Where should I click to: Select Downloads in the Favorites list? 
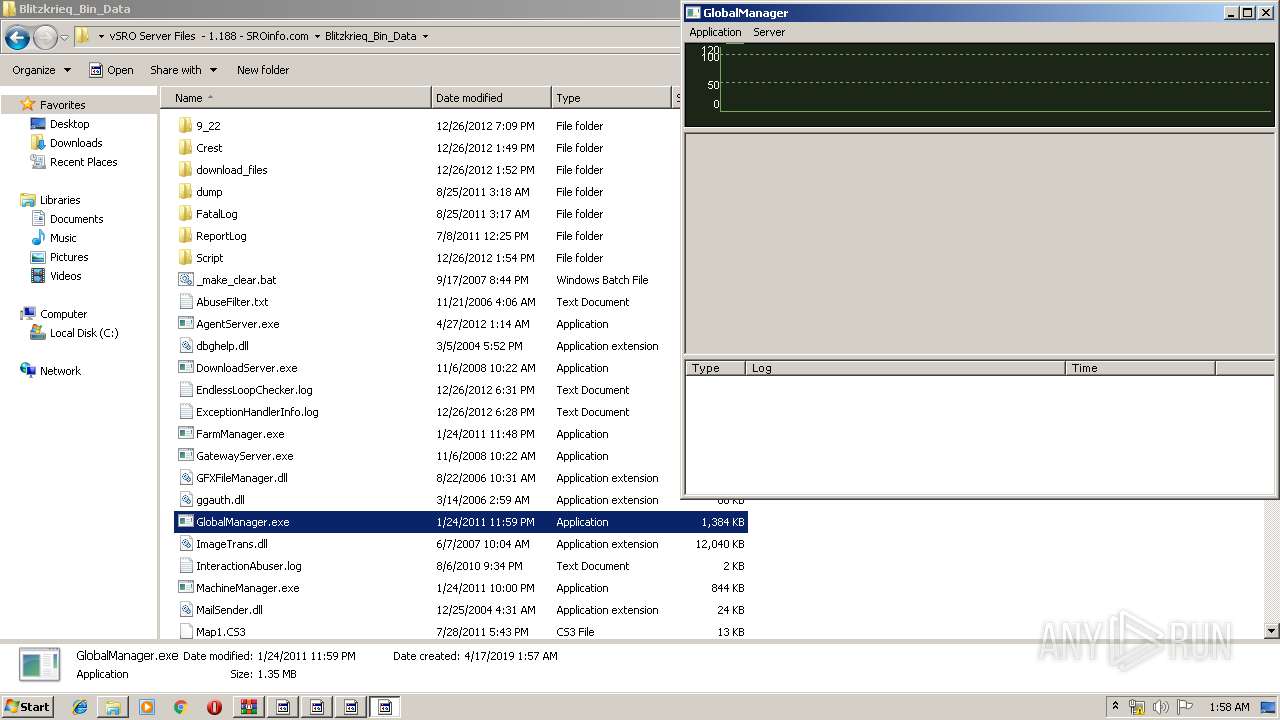[76, 143]
